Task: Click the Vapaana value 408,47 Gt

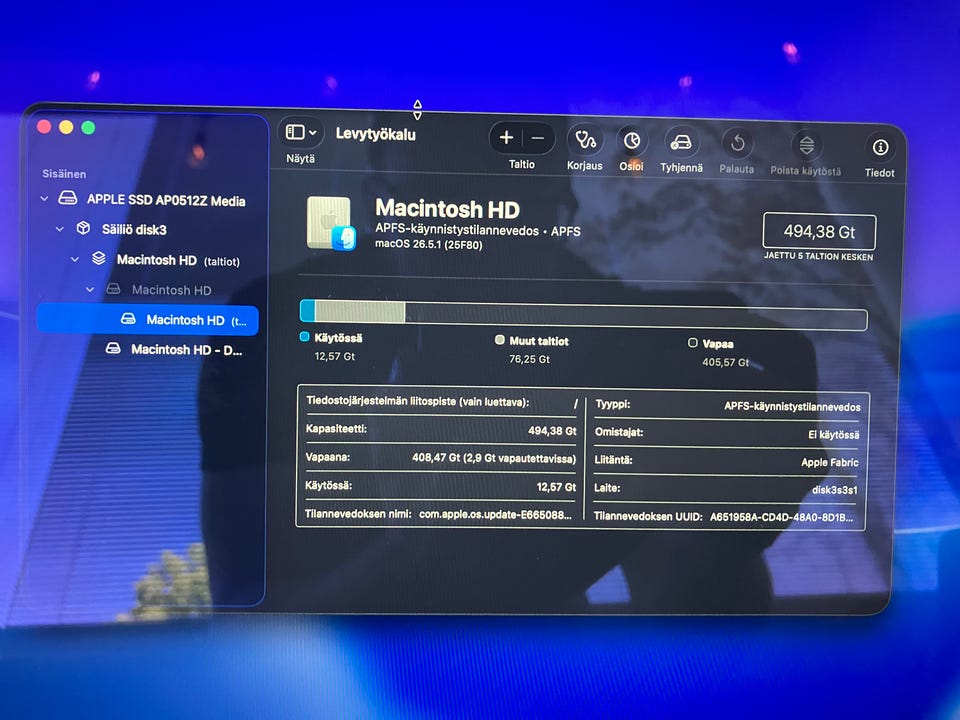Action: [494, 458]
